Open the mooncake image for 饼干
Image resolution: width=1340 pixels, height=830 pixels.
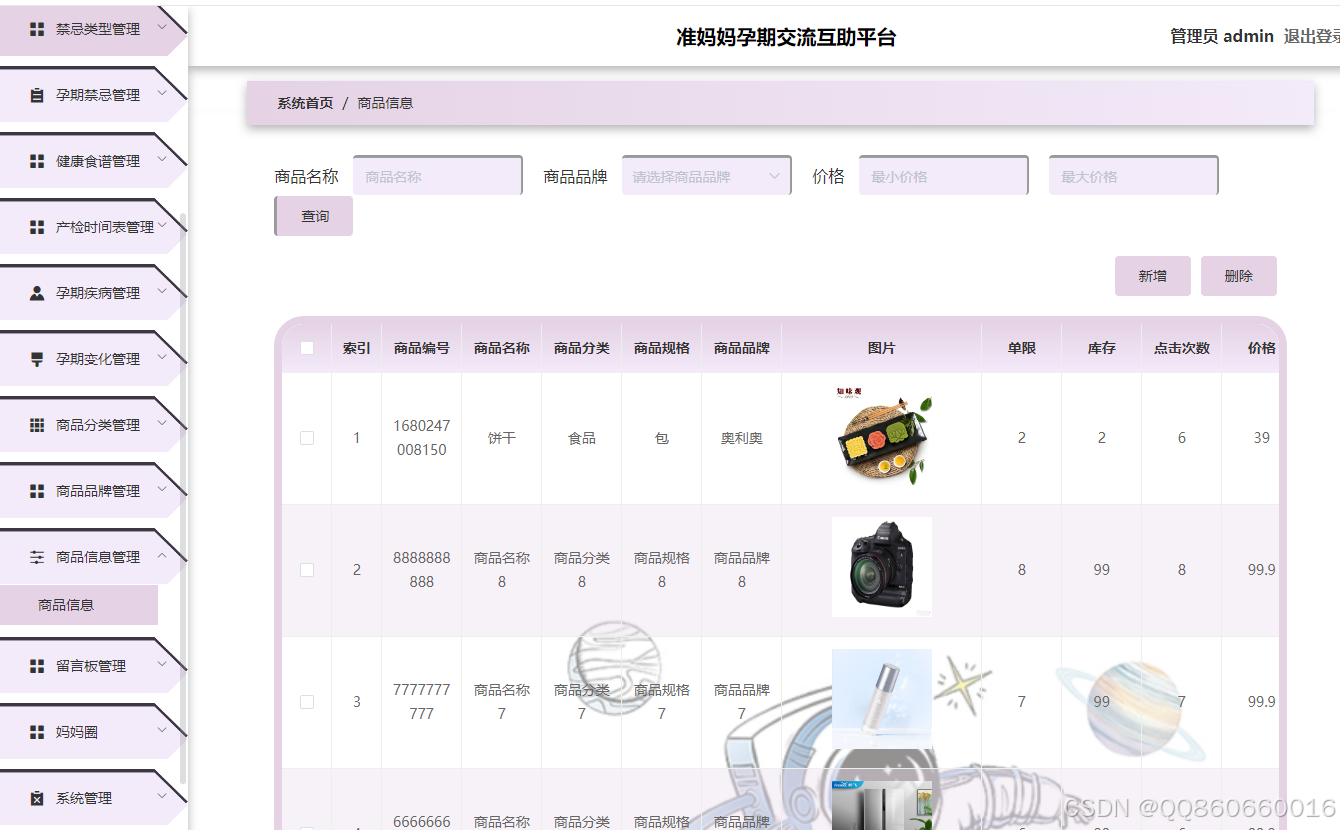click(x=882, y=436)
